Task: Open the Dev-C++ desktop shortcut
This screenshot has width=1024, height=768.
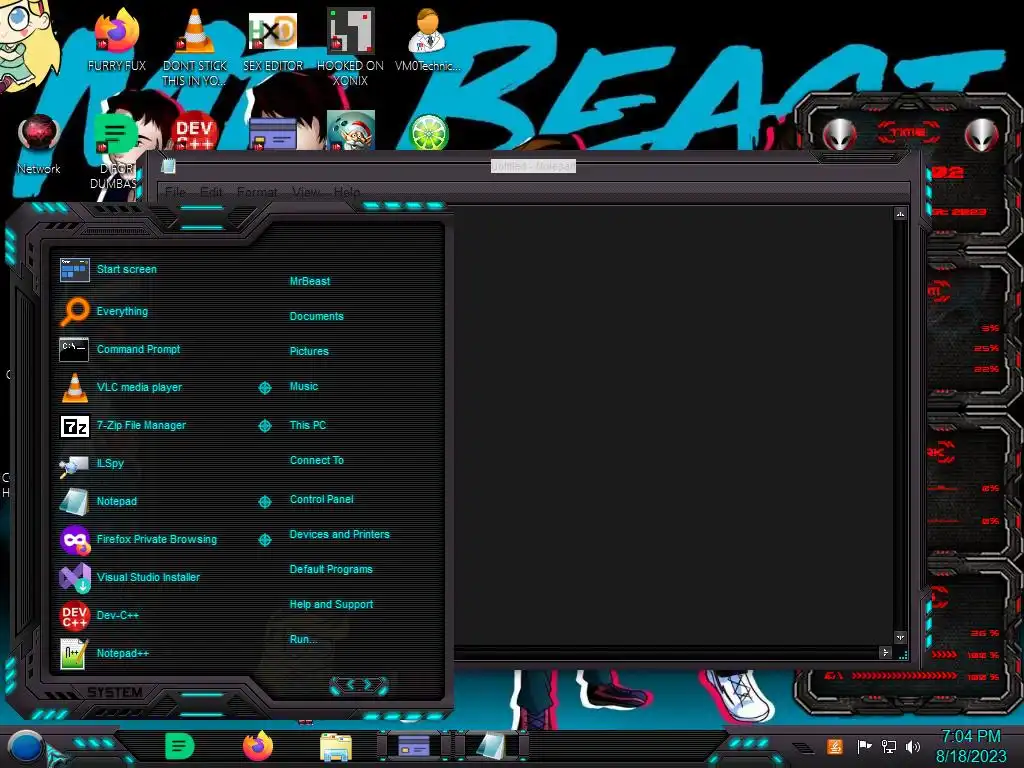Action: [x=194, y=132]
